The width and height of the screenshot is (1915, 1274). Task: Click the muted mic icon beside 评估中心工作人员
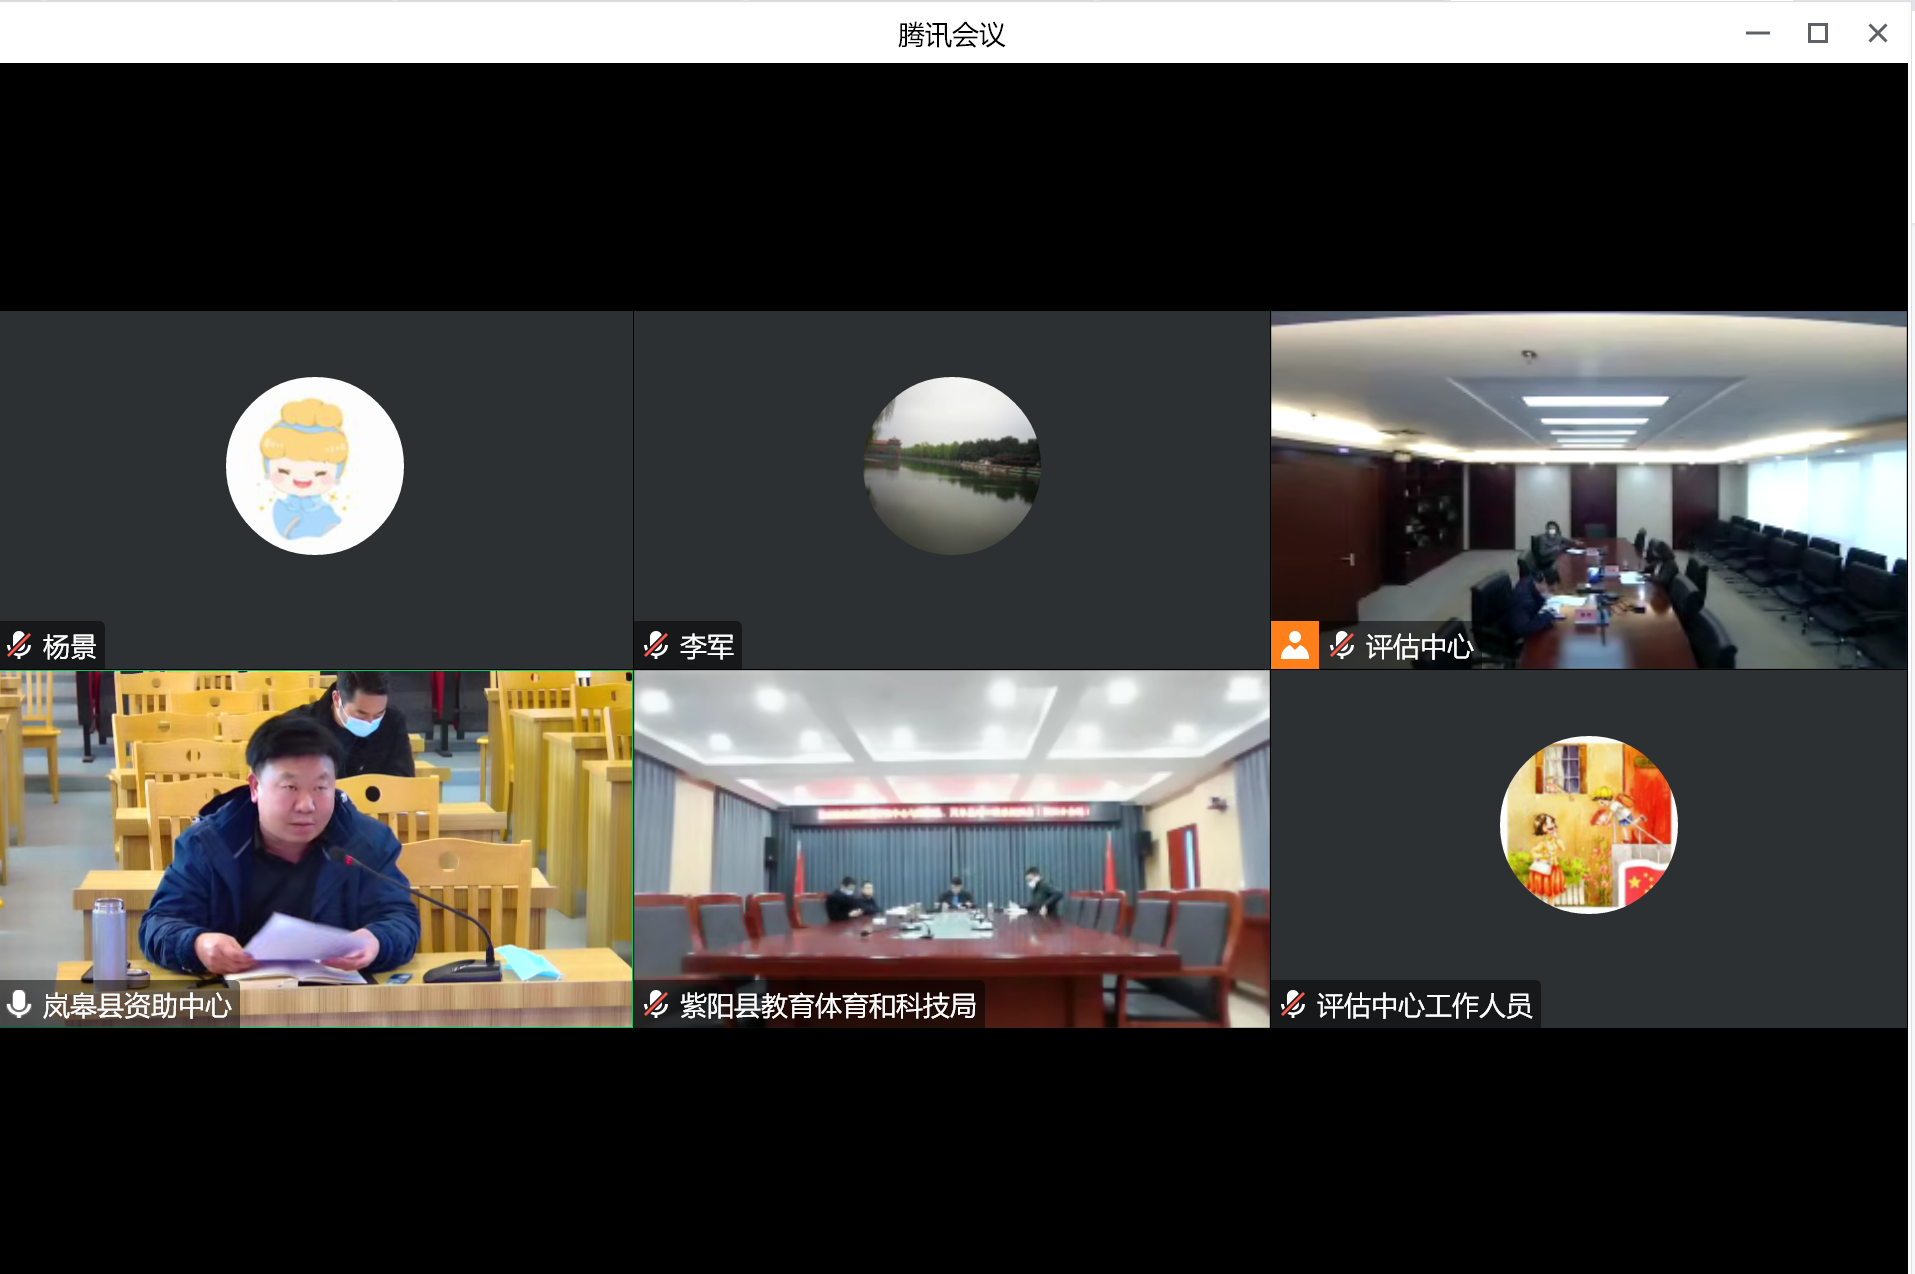(1293, 1004)
